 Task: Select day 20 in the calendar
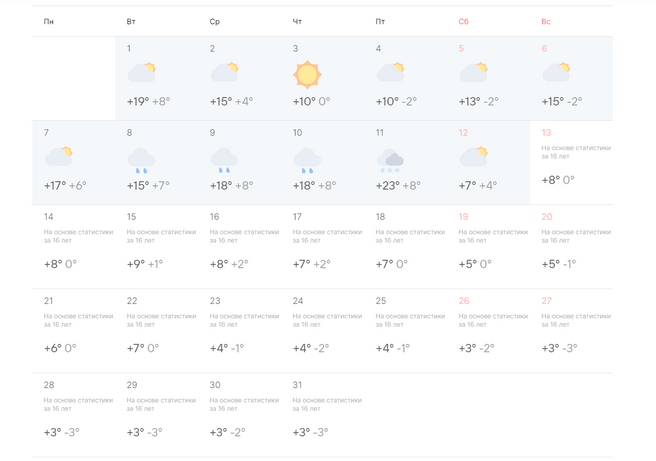[x=571, y=246]
